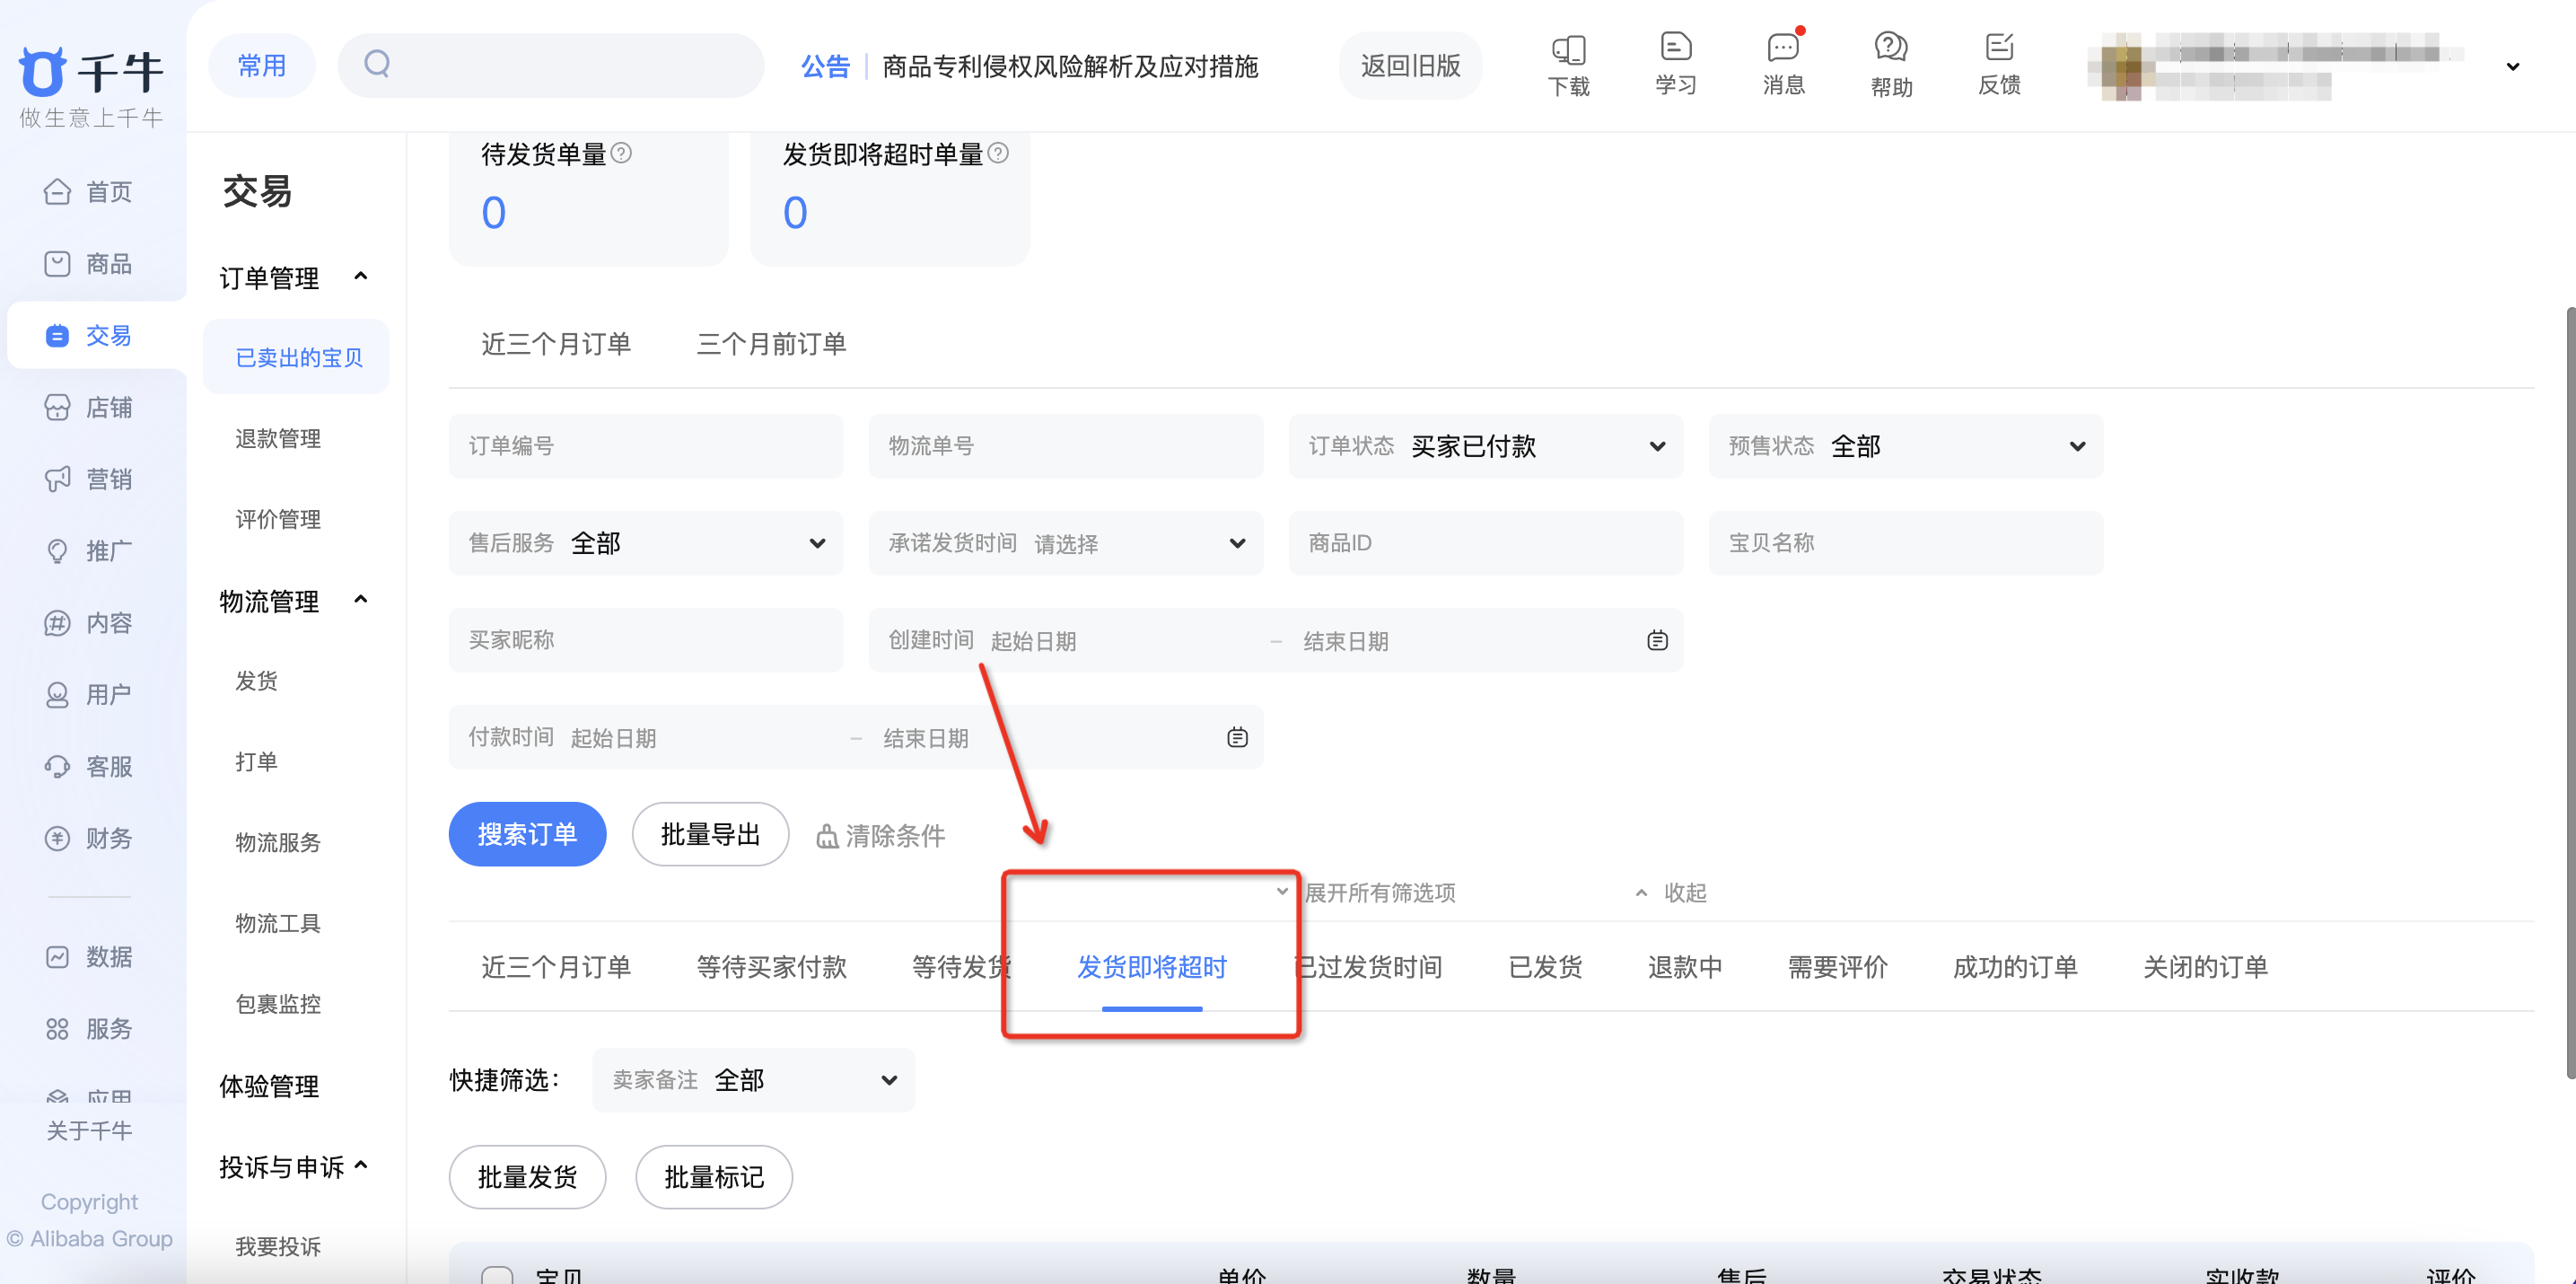Viewport: 2576px width, 1284px height.
Task: Open the 售后服务 dropdown
Action: coord(646,543)
